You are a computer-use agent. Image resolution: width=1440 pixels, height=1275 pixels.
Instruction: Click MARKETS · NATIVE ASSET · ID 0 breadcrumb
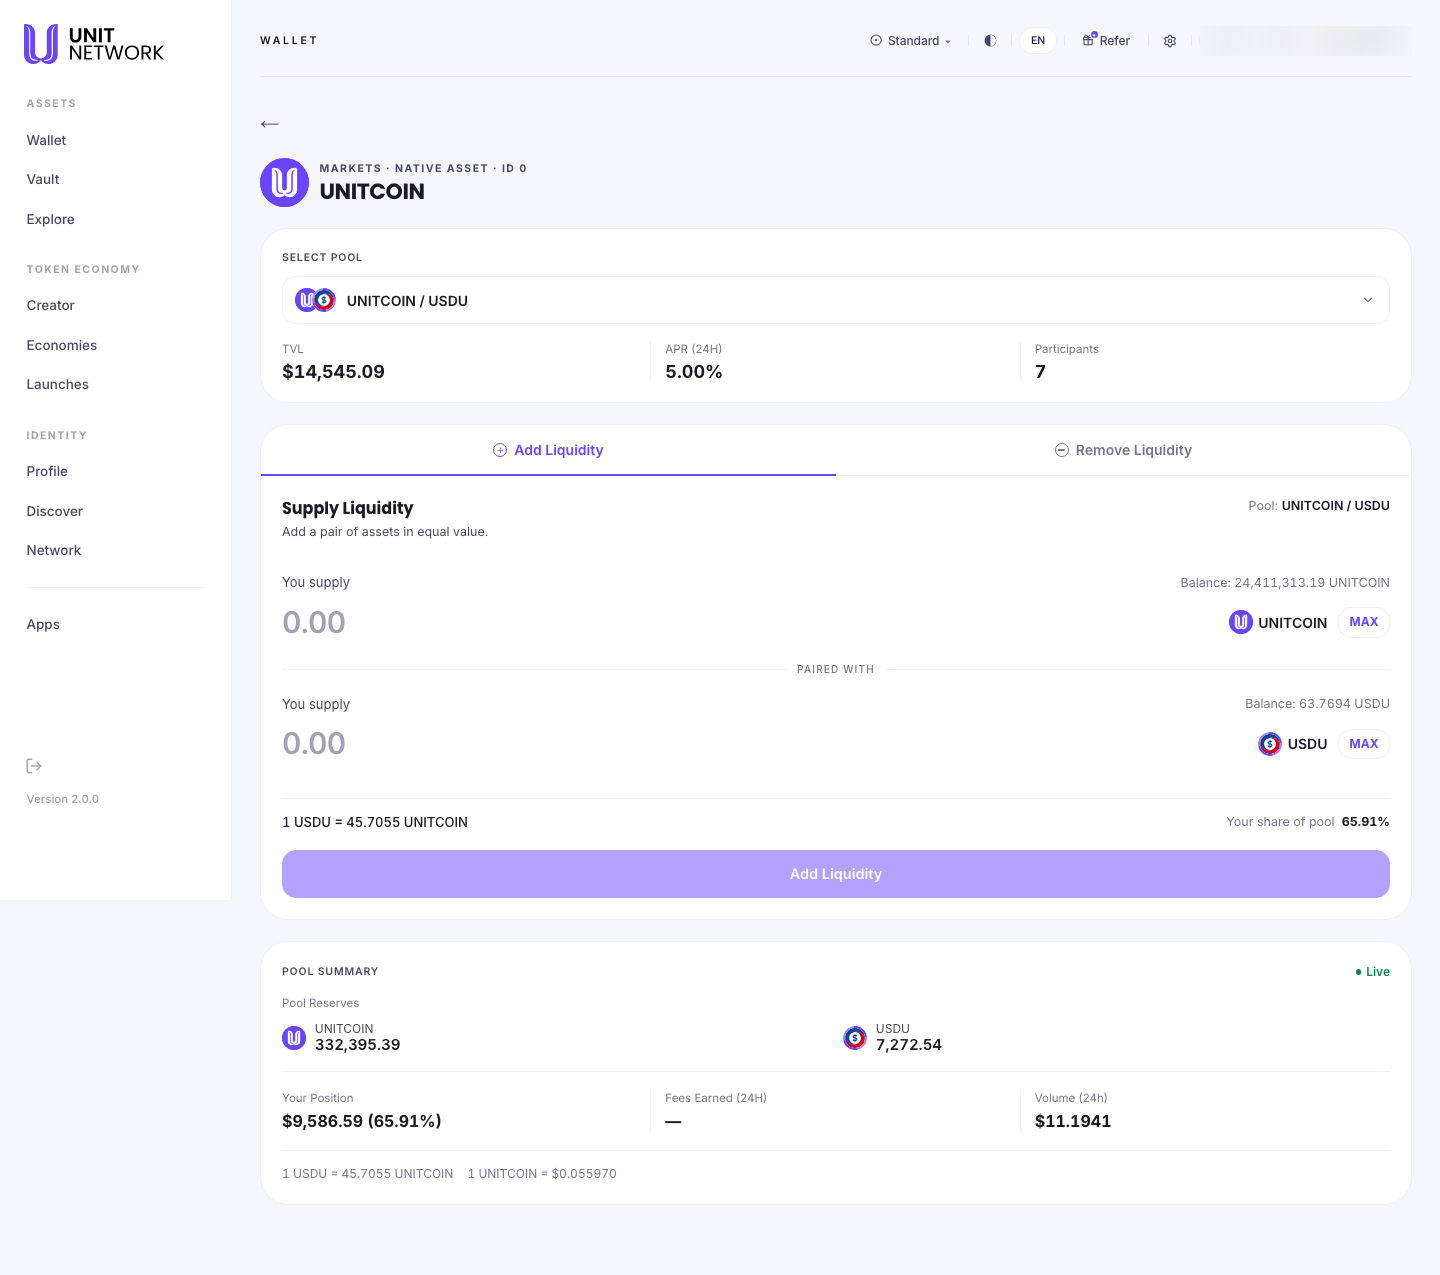423,169
